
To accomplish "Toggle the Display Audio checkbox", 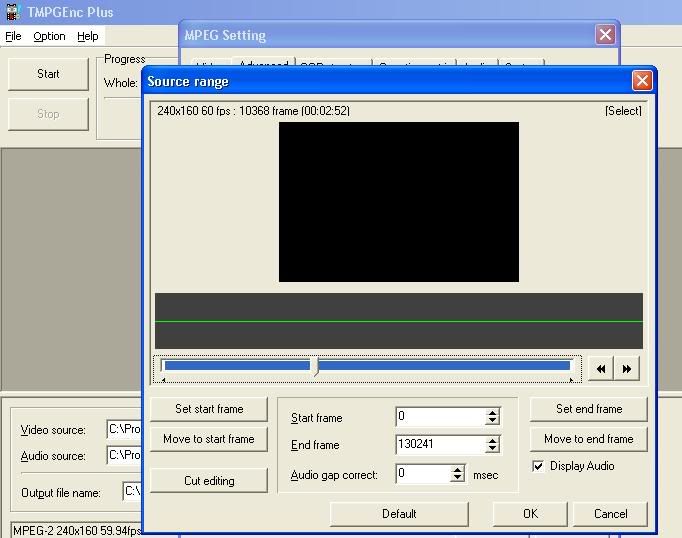I will tap(538, 466).
